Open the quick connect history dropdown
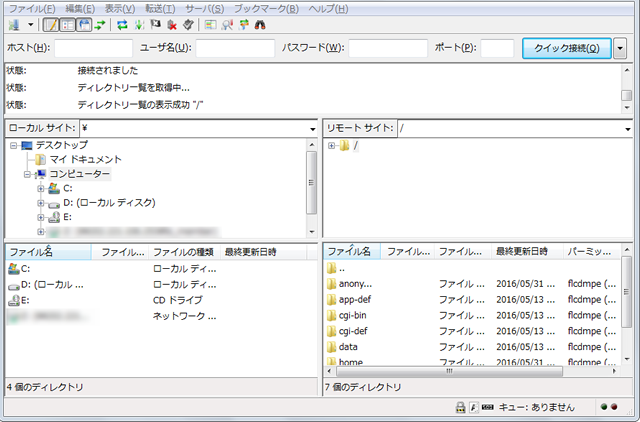Screen dimensions: 640x422 pyautogui.click(x=620, y=49)
